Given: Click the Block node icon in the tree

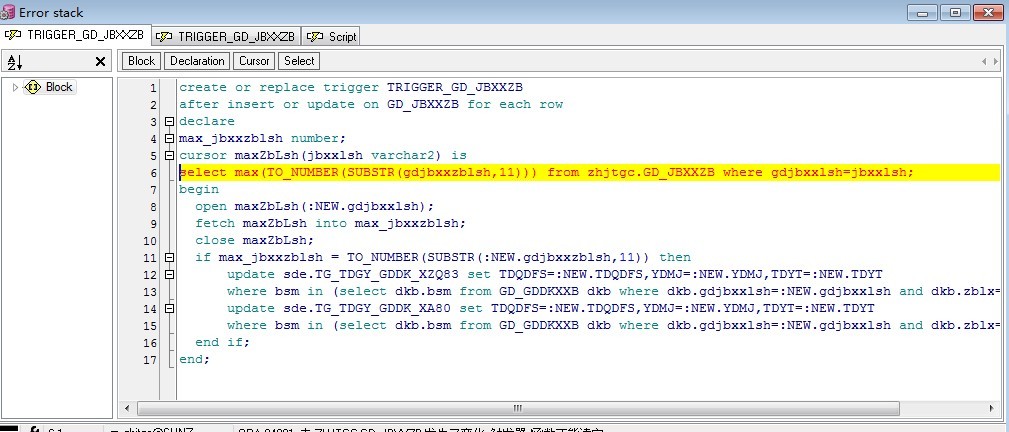Looking at the screenshot, I should (x=33, y=87).
